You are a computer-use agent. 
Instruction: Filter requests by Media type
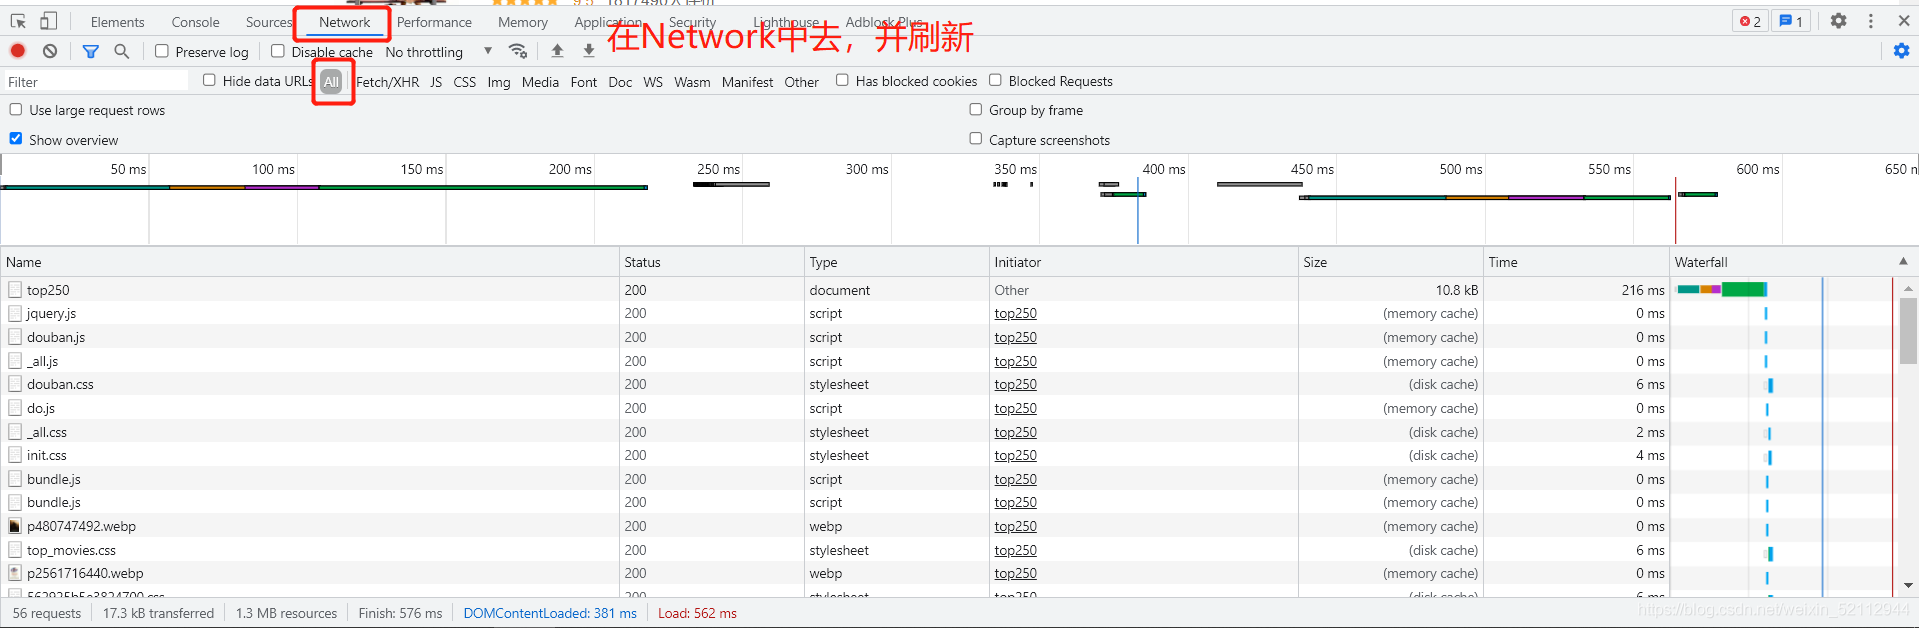click(540, 82)
